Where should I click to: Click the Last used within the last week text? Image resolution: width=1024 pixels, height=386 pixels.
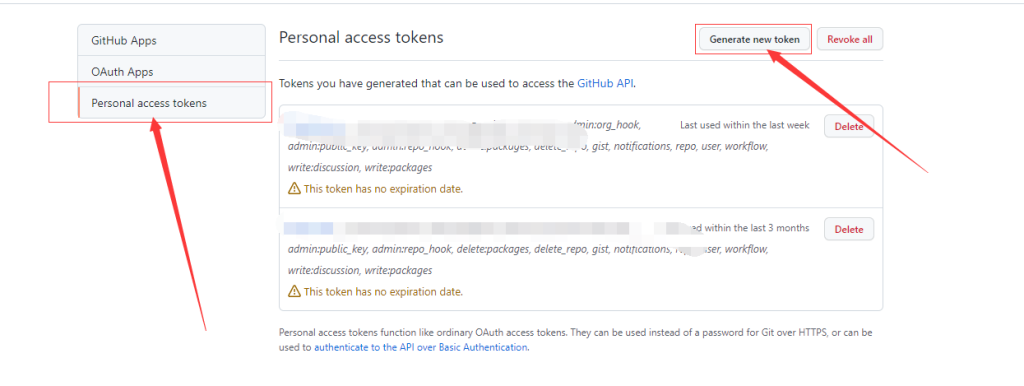pos(744,125)
